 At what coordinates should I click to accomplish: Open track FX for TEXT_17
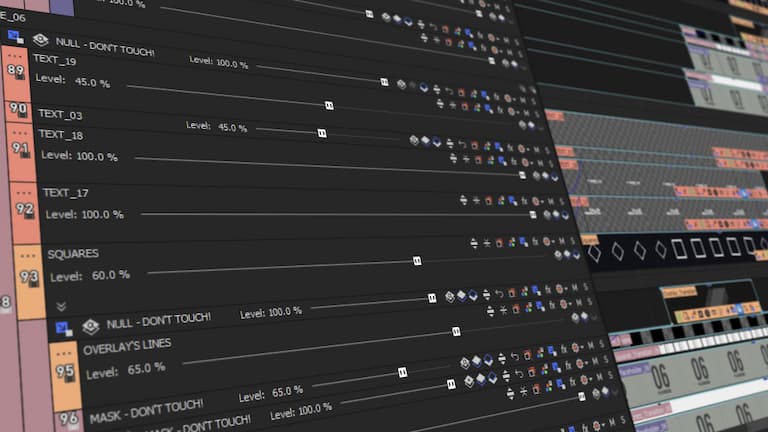[x=524, y=201]
